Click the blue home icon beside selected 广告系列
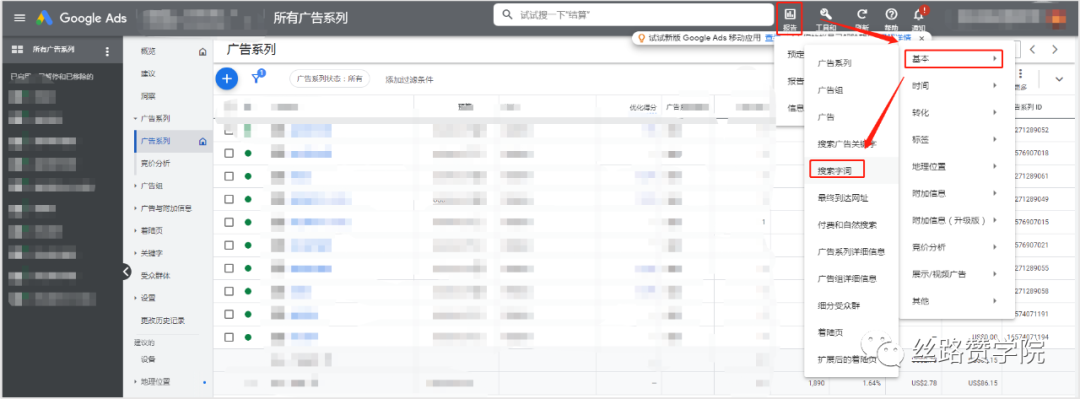The height and width of the screenshot is (399, 1080). click(202, 141)
